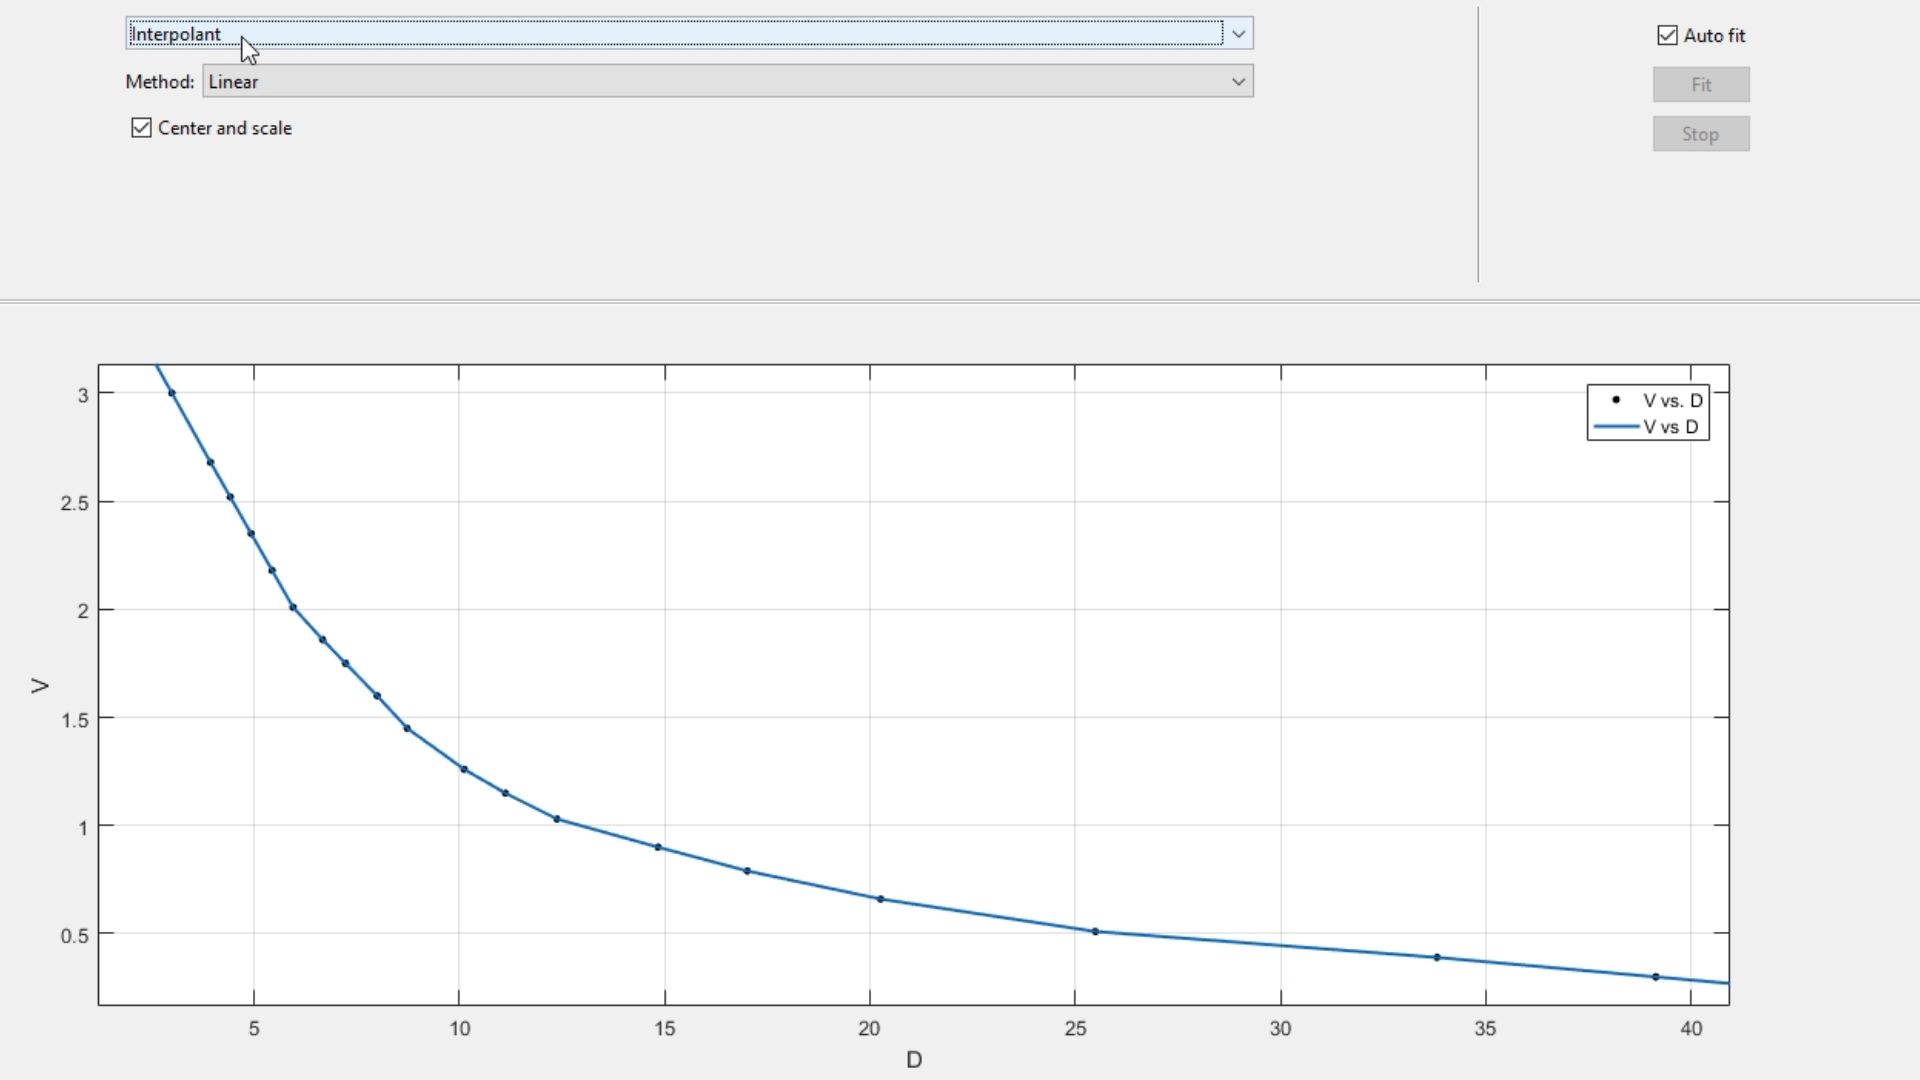
Task: Open the Interpolant fit type combo box
Action: 675,34
